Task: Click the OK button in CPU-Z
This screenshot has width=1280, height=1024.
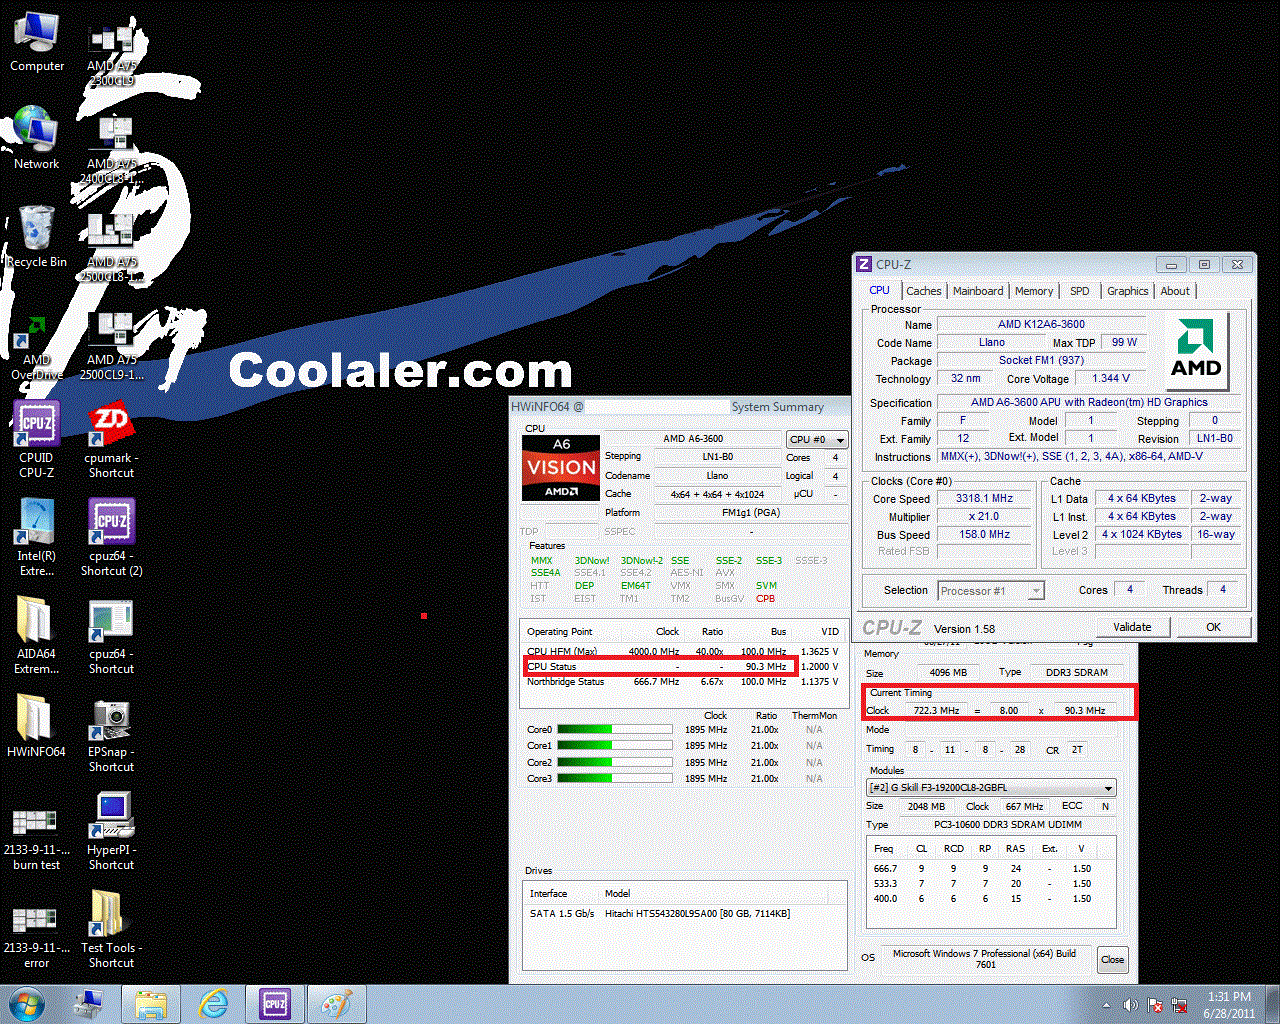Action: 1213,627
